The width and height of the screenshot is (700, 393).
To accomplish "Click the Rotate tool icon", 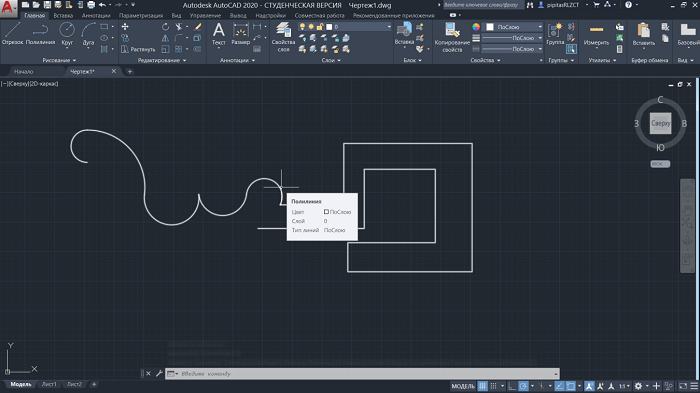I will pyautogui.click(x=165, y=27).
